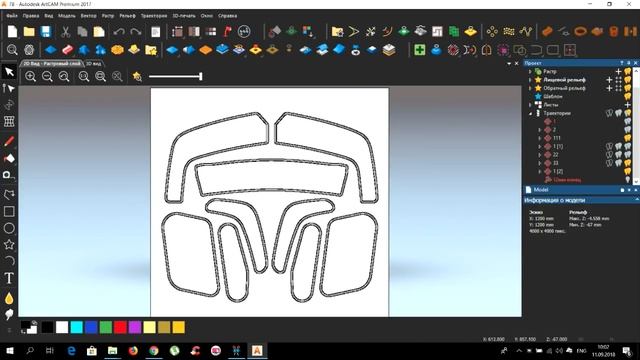Add a sheet with Листы plus button
The image size is (640, 360).
coord(628,105)
